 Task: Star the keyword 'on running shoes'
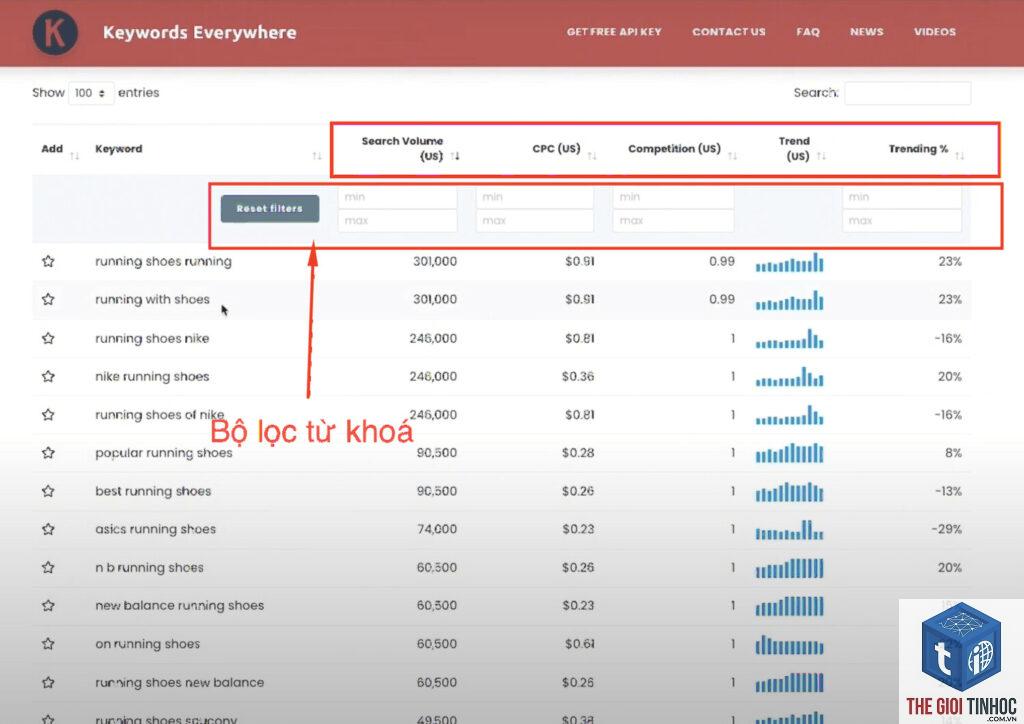(x=48, y=644)
